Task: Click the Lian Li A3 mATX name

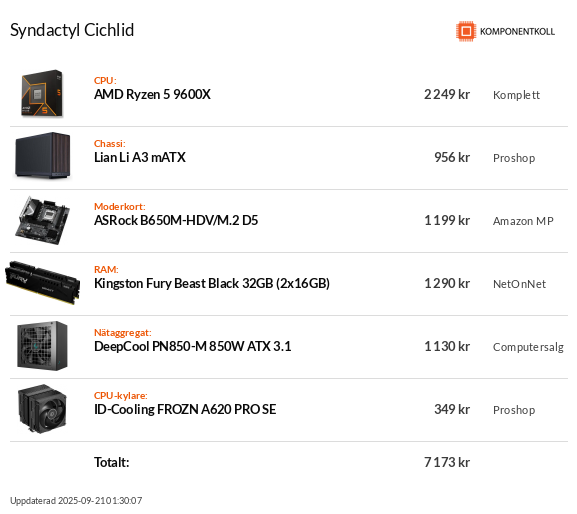Action: coord(140,157)
